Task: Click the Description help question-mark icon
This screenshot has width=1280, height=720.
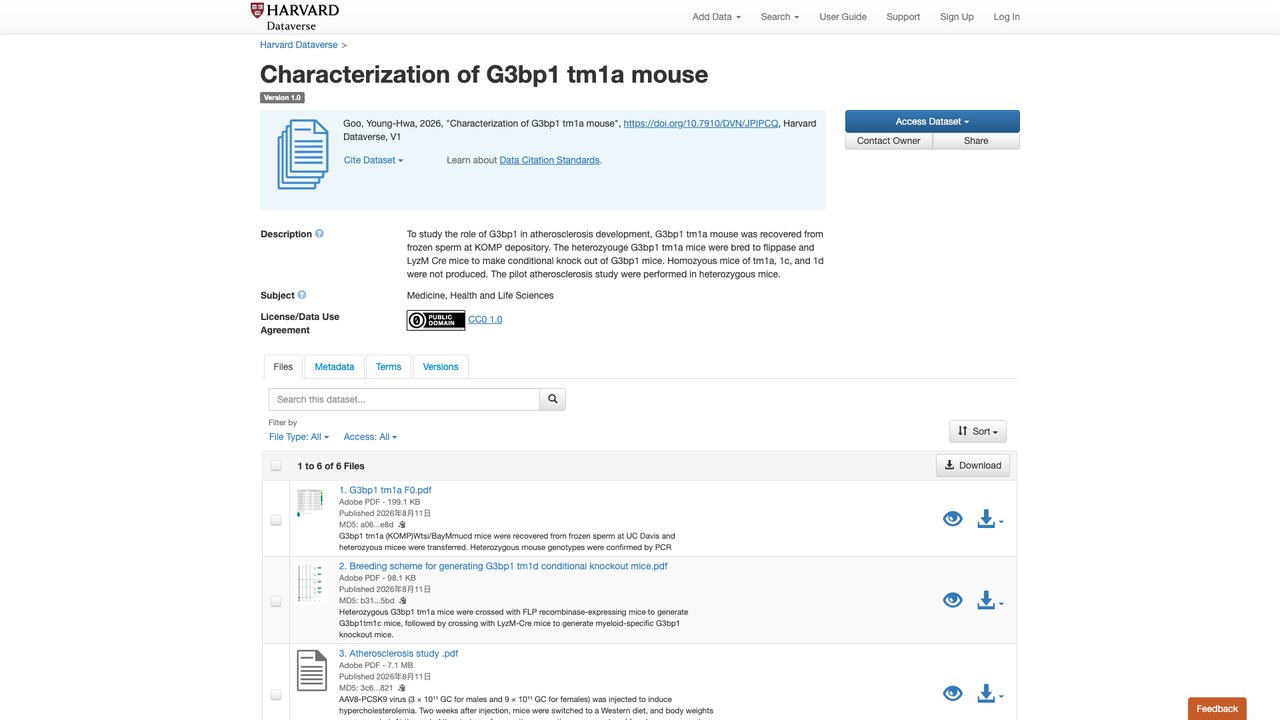Action: point(320,234)
